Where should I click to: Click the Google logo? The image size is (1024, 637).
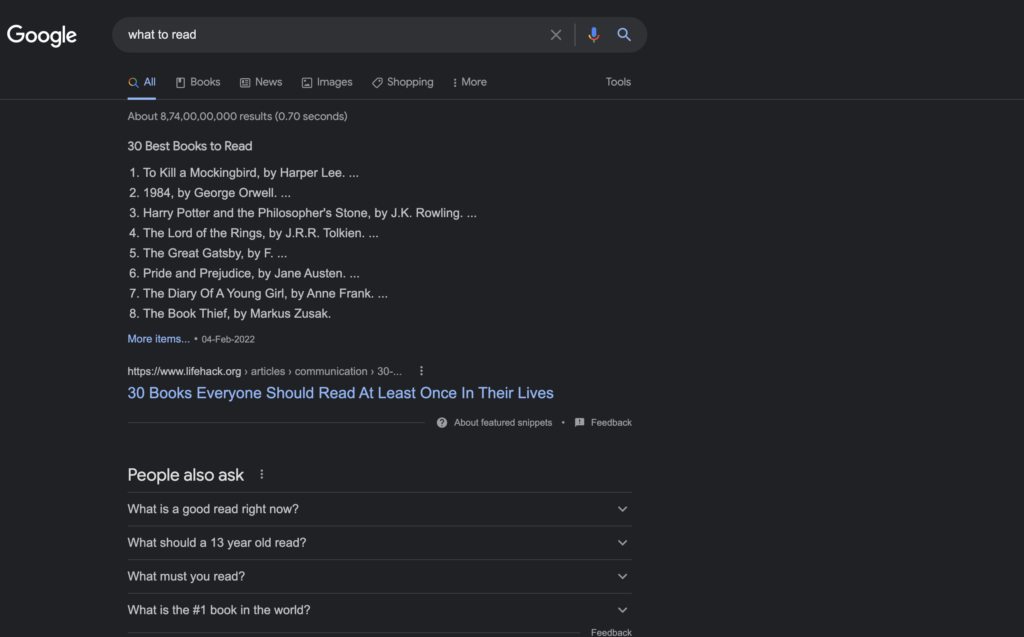click(x=42, y=35)
